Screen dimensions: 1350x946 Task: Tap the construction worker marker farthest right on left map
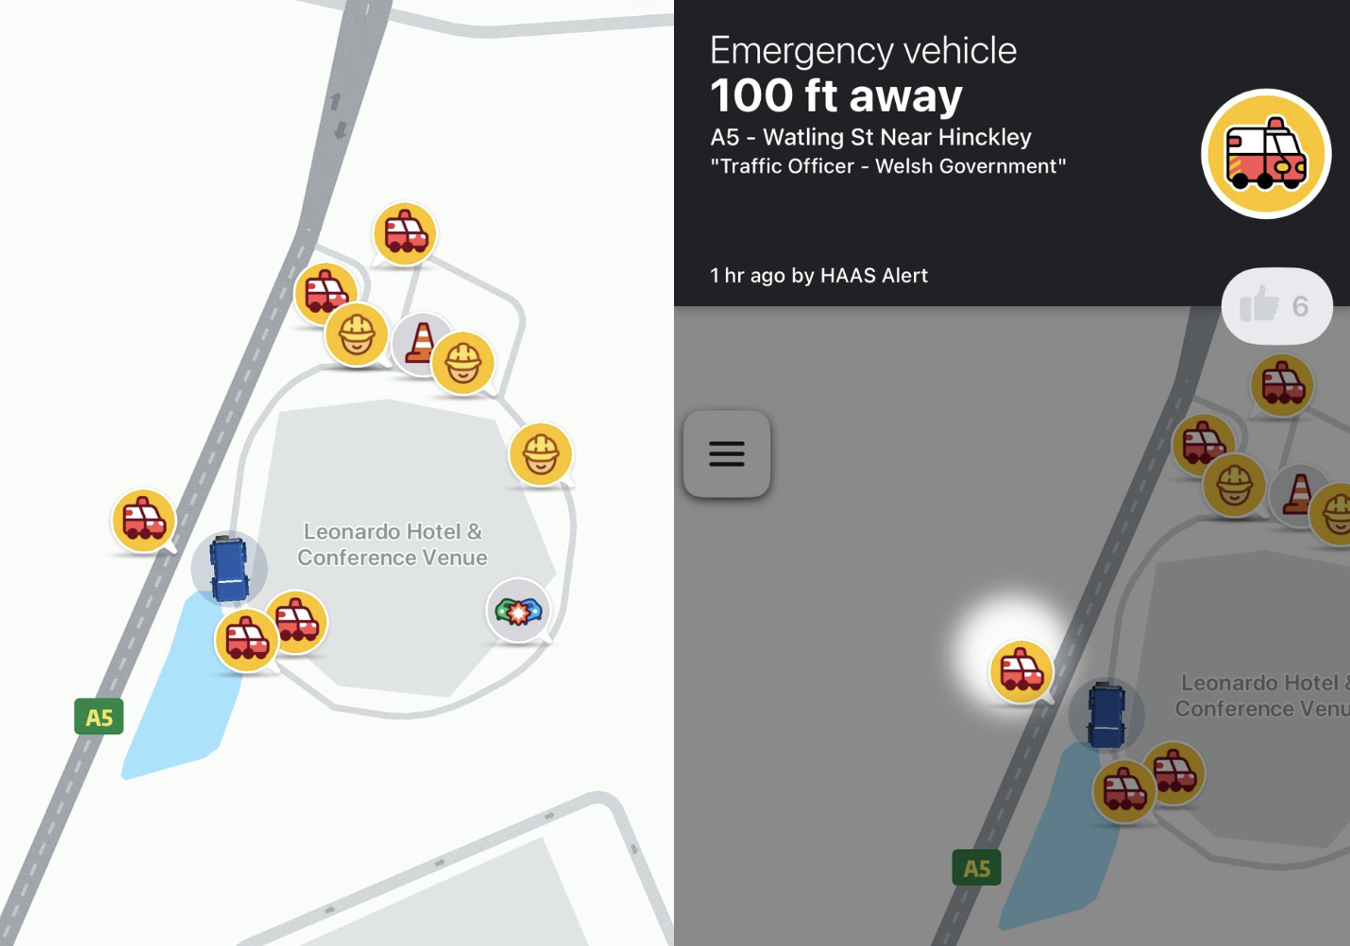point(541,454)
